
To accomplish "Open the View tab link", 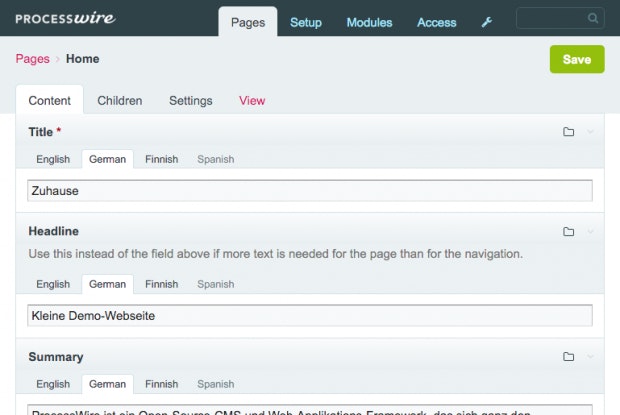I will point(252,100).
